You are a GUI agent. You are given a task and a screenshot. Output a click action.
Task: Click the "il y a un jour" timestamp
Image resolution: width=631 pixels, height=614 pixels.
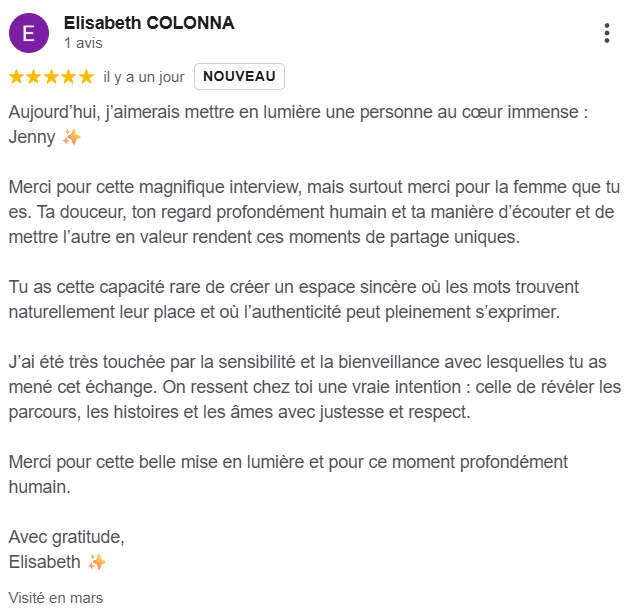coord(144,77)
